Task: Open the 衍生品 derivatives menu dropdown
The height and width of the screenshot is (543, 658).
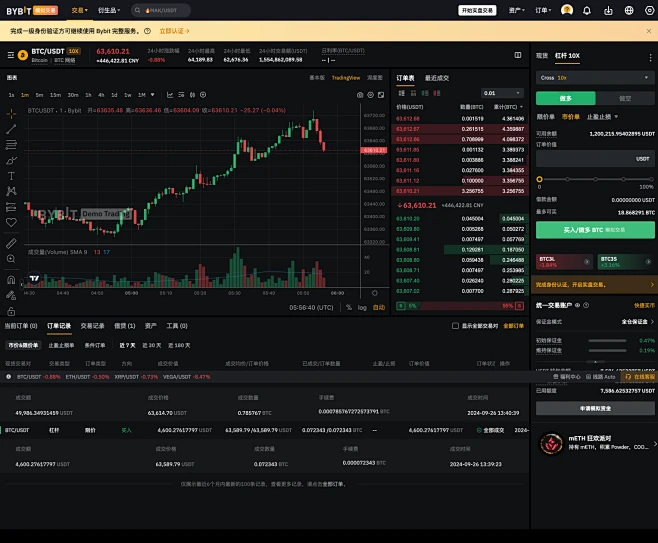Action: click(x=109, y=10)
